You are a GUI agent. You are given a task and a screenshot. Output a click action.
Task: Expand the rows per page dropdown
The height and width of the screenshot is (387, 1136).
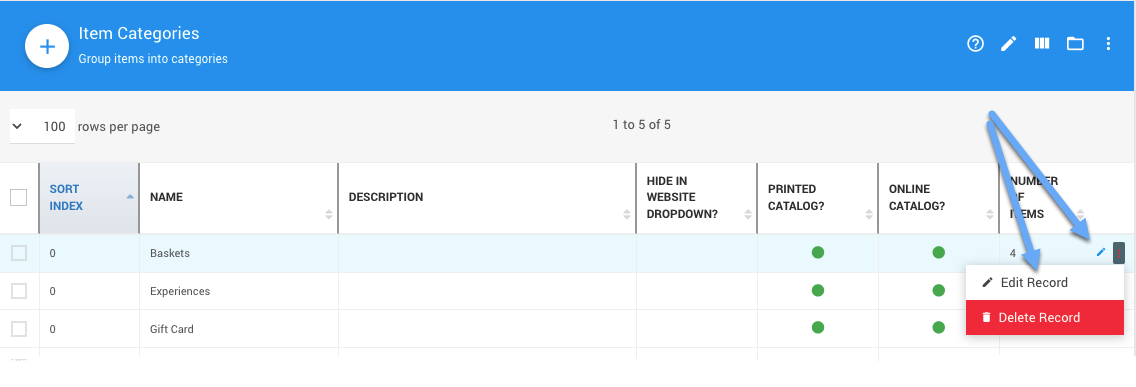[x=42, y=126]
